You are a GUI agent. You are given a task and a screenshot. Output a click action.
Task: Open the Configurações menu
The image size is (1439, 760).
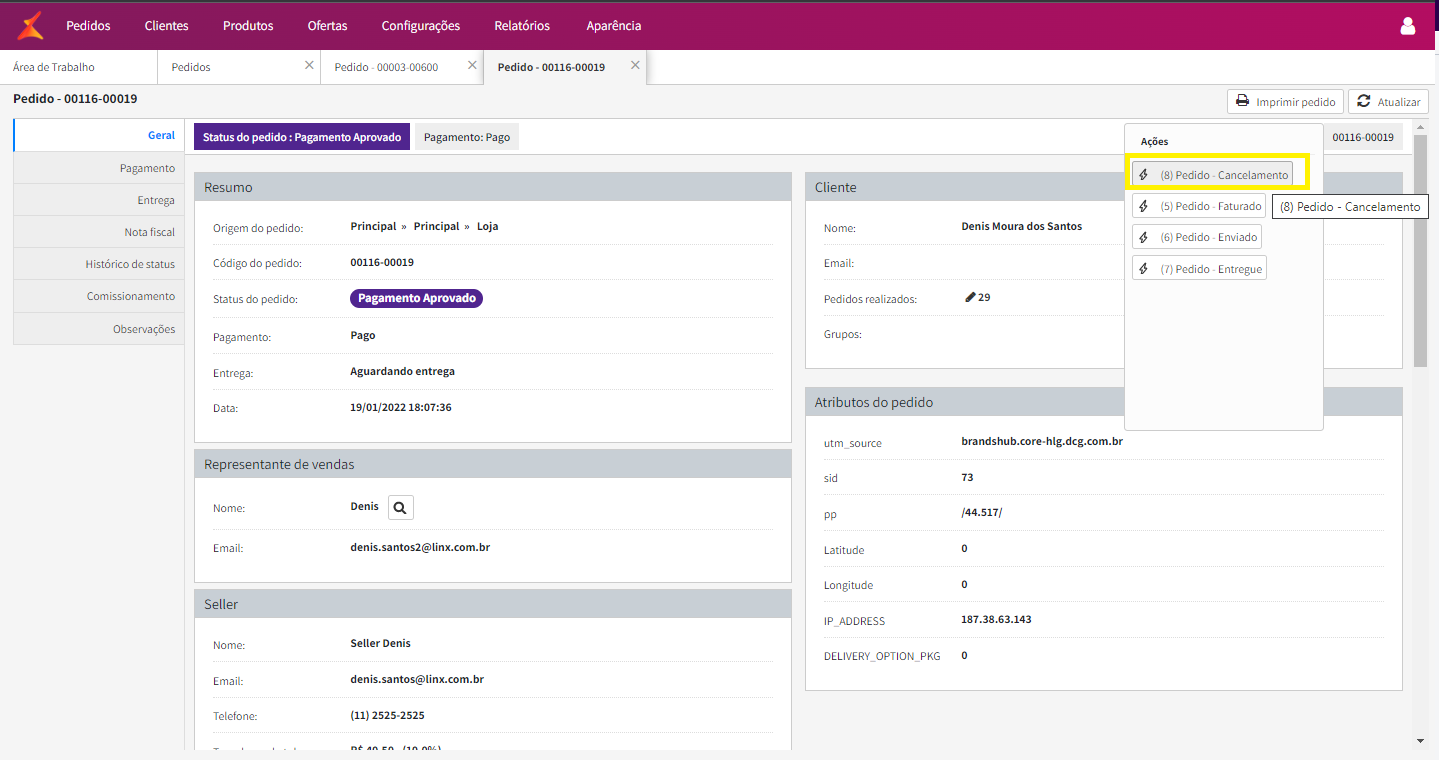pyautogui.click(x=421, y=26)
